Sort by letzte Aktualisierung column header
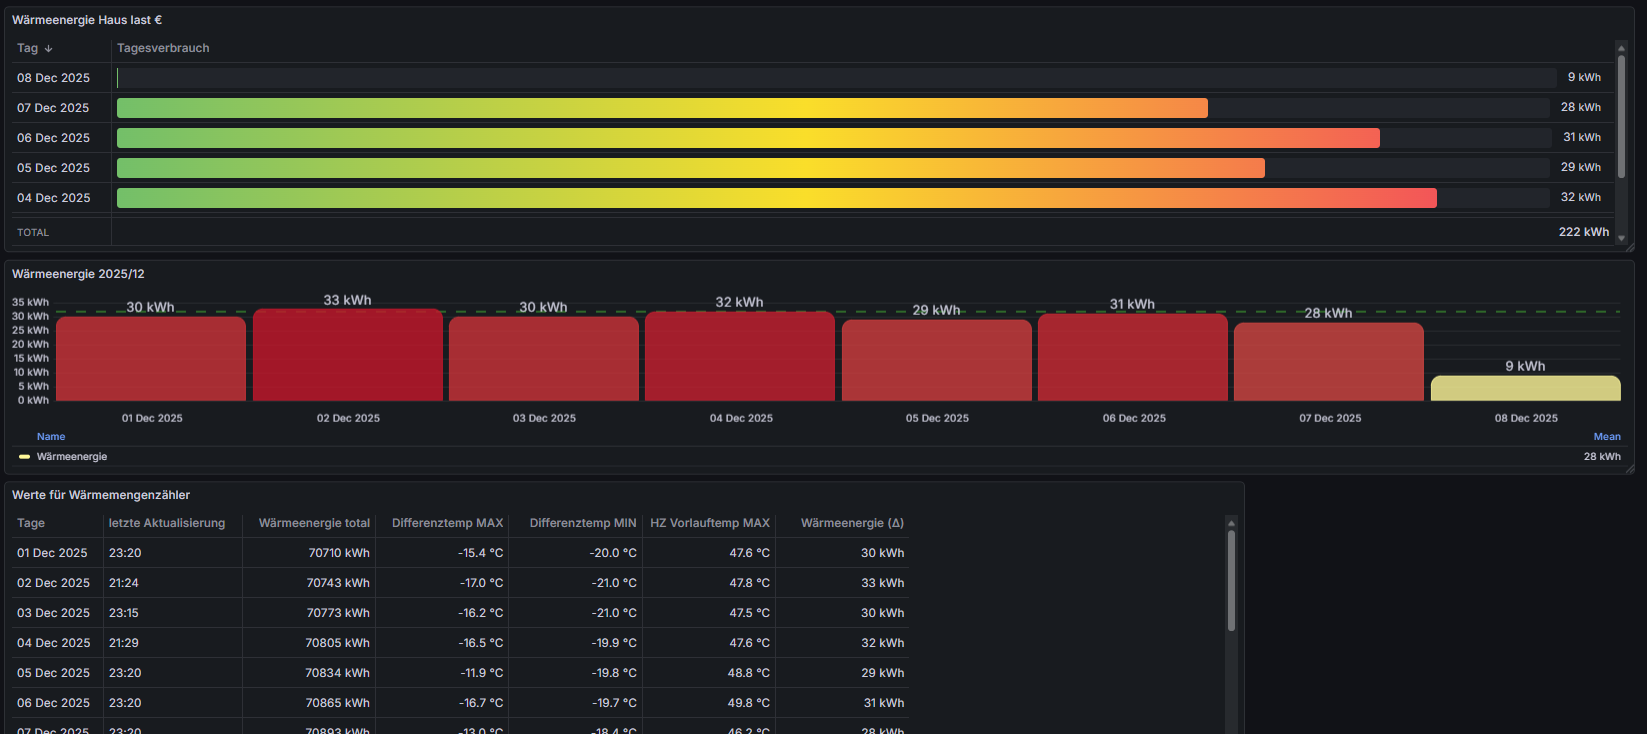 (167, 523)
